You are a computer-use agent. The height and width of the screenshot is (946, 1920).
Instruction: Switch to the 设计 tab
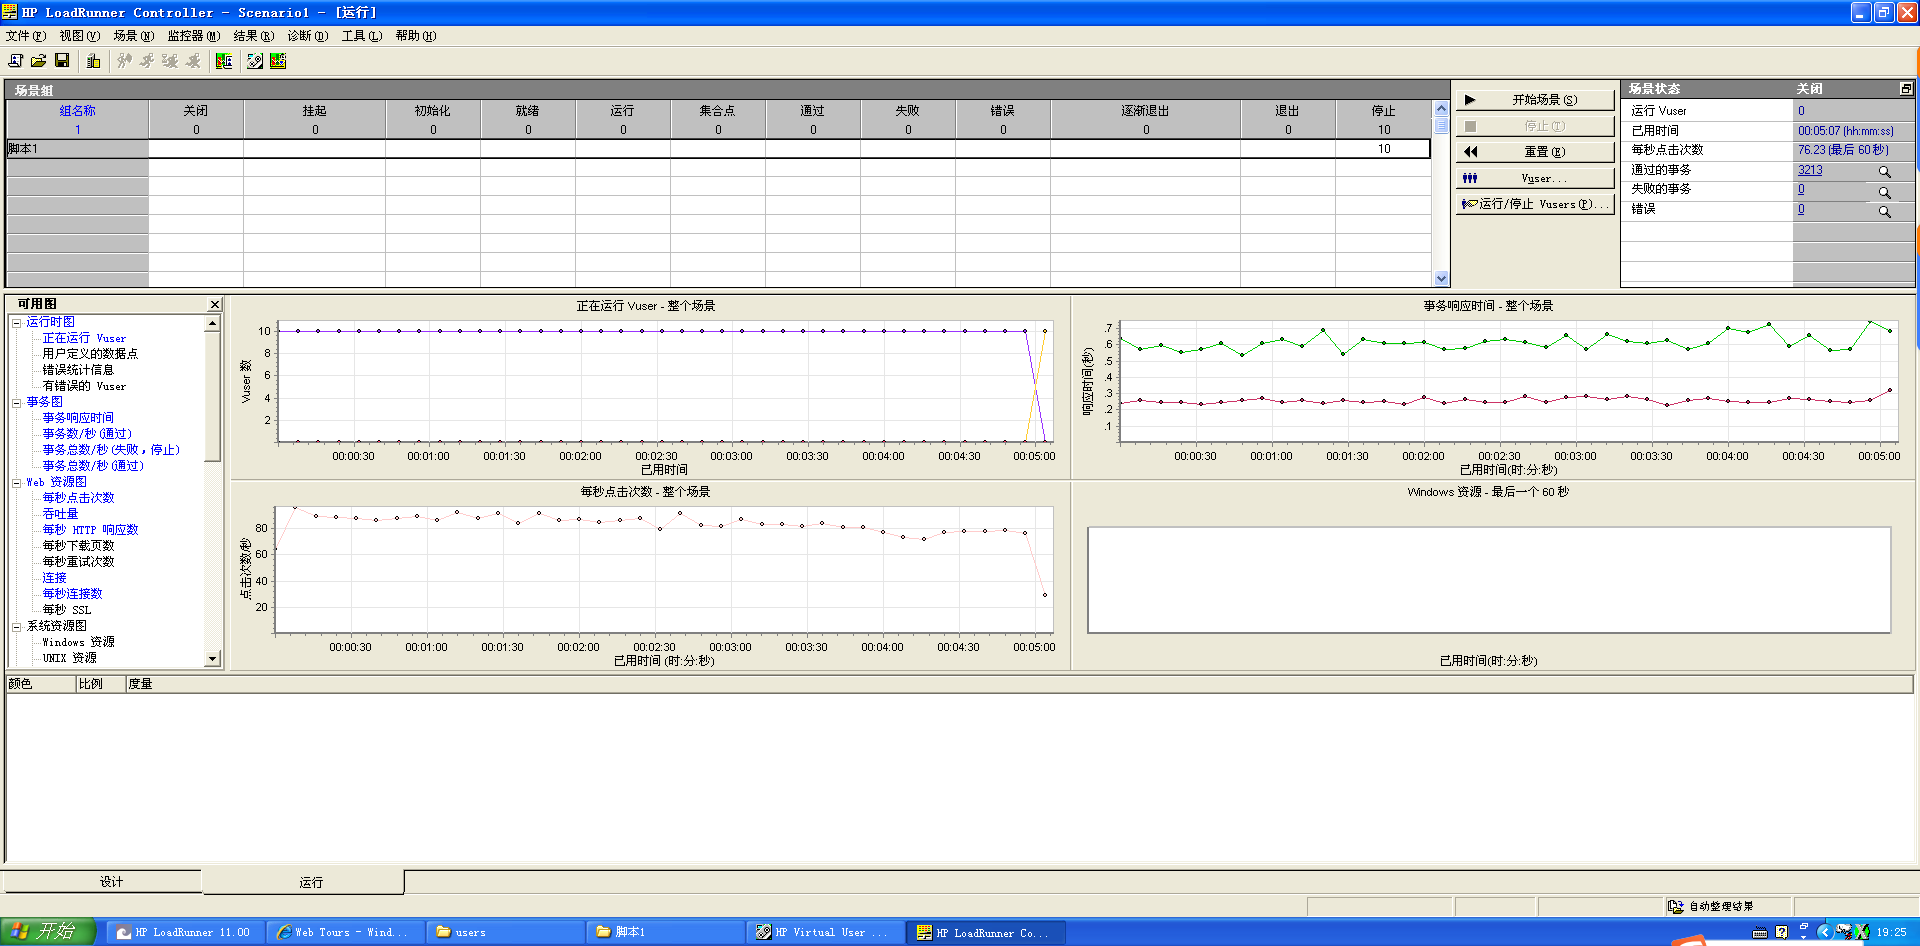click(x=111, y=882)
